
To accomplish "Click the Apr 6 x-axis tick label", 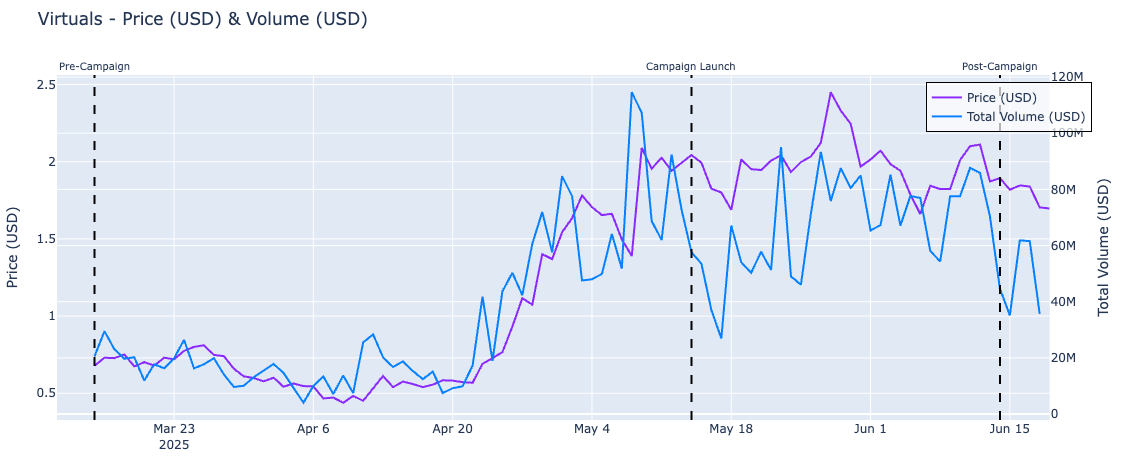I will 313,429.
